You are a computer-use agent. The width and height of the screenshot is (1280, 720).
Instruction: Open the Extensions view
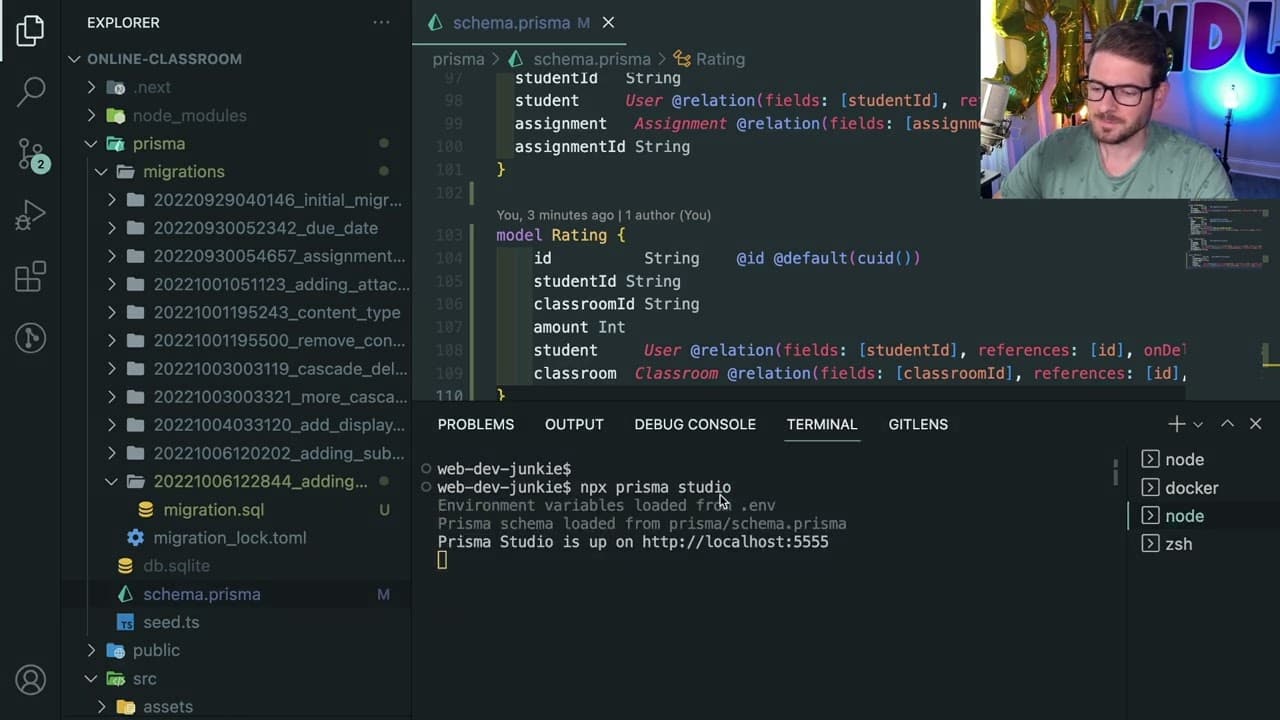pyautogui.click(x=31, y=277)
